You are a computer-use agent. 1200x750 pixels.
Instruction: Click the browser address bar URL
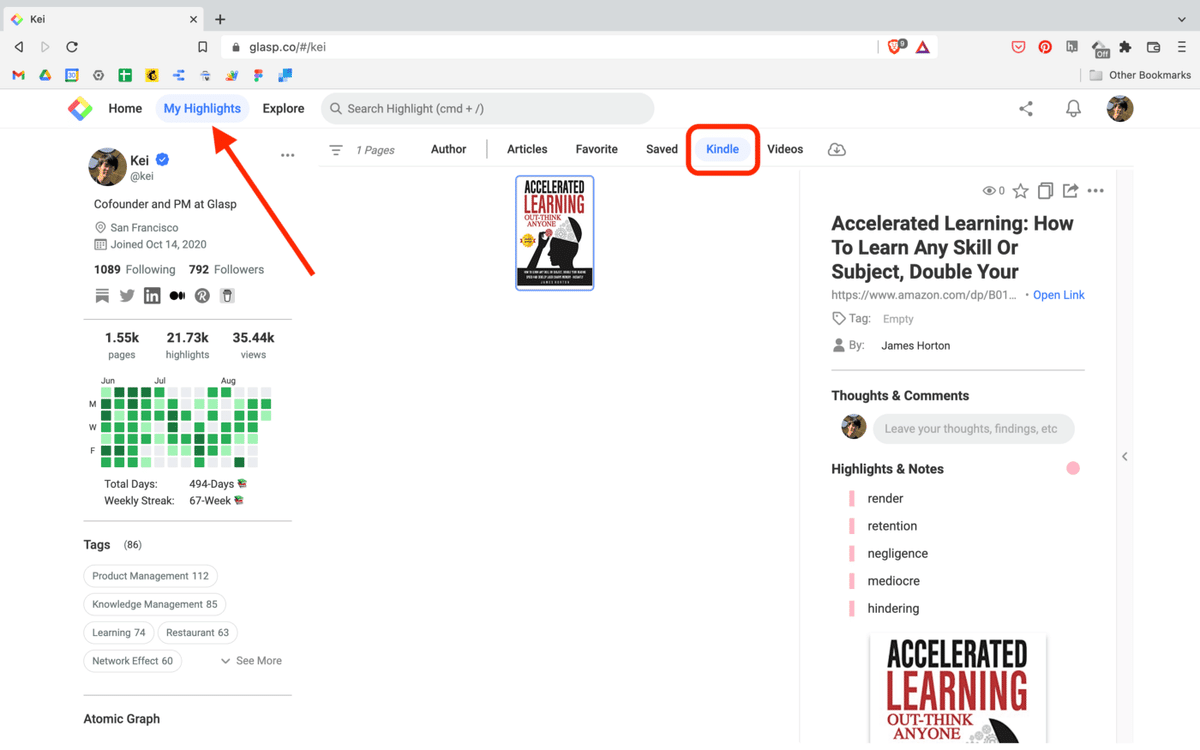point(287,47)
